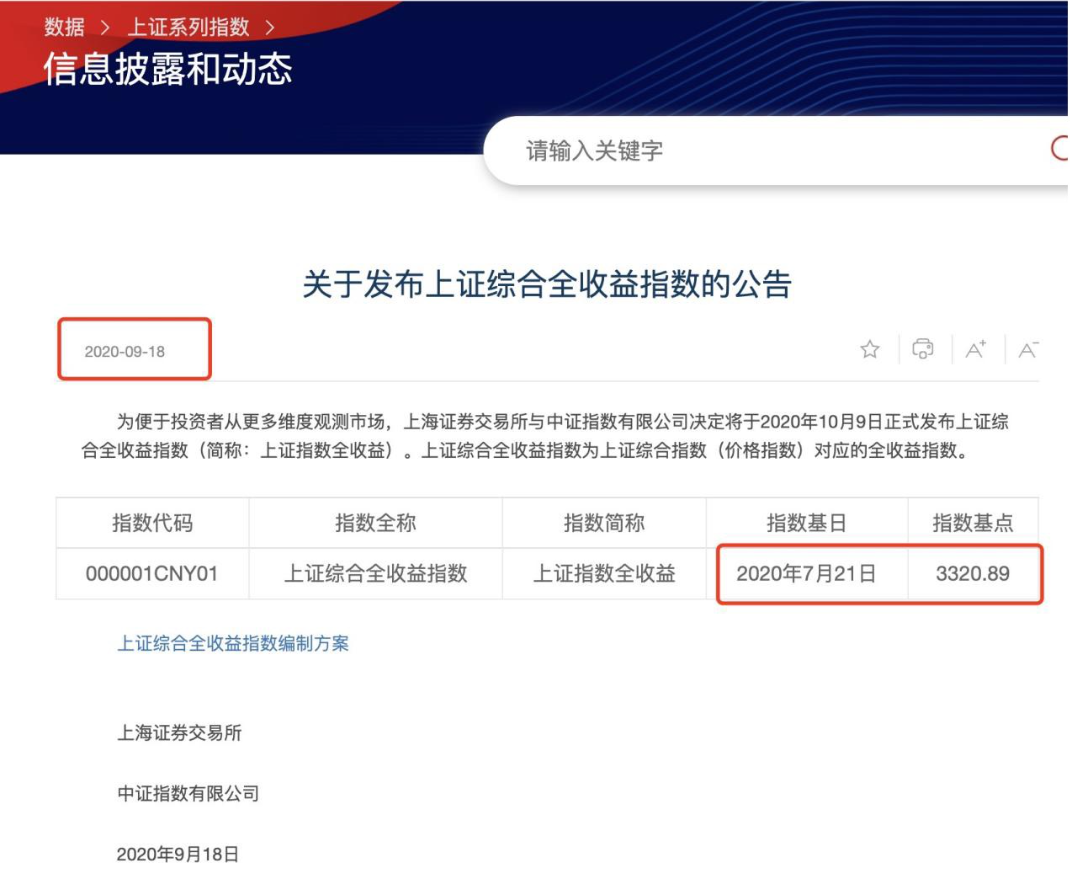
Task: Click the 指数代码 column header
Action: [152, 523]
